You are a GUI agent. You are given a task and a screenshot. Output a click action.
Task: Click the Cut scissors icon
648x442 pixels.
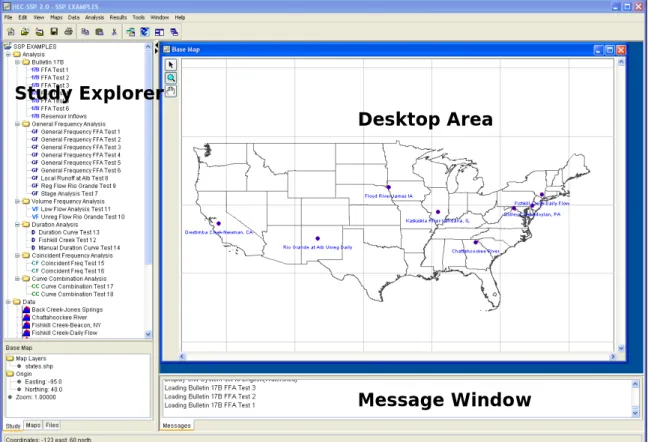(x=114, y=32)
